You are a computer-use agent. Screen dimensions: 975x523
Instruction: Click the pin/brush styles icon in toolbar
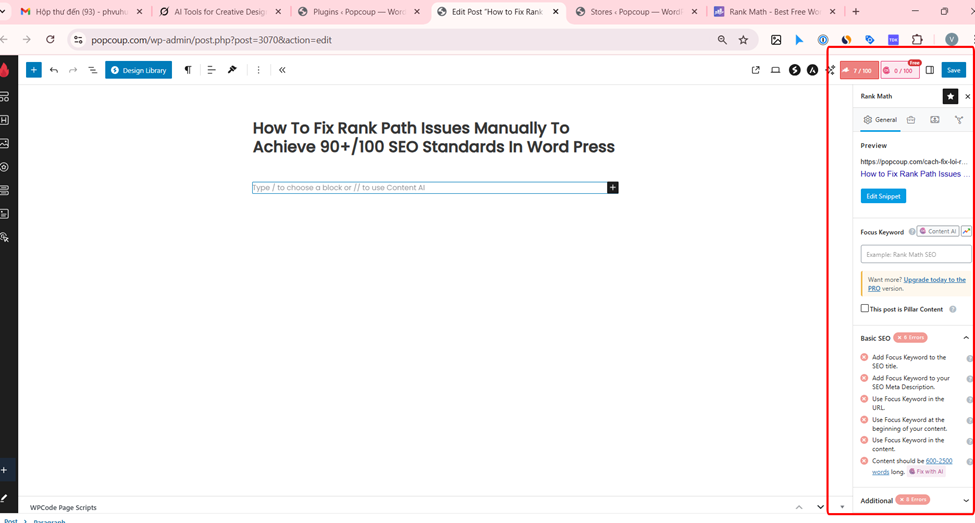(x=232, y=70)
